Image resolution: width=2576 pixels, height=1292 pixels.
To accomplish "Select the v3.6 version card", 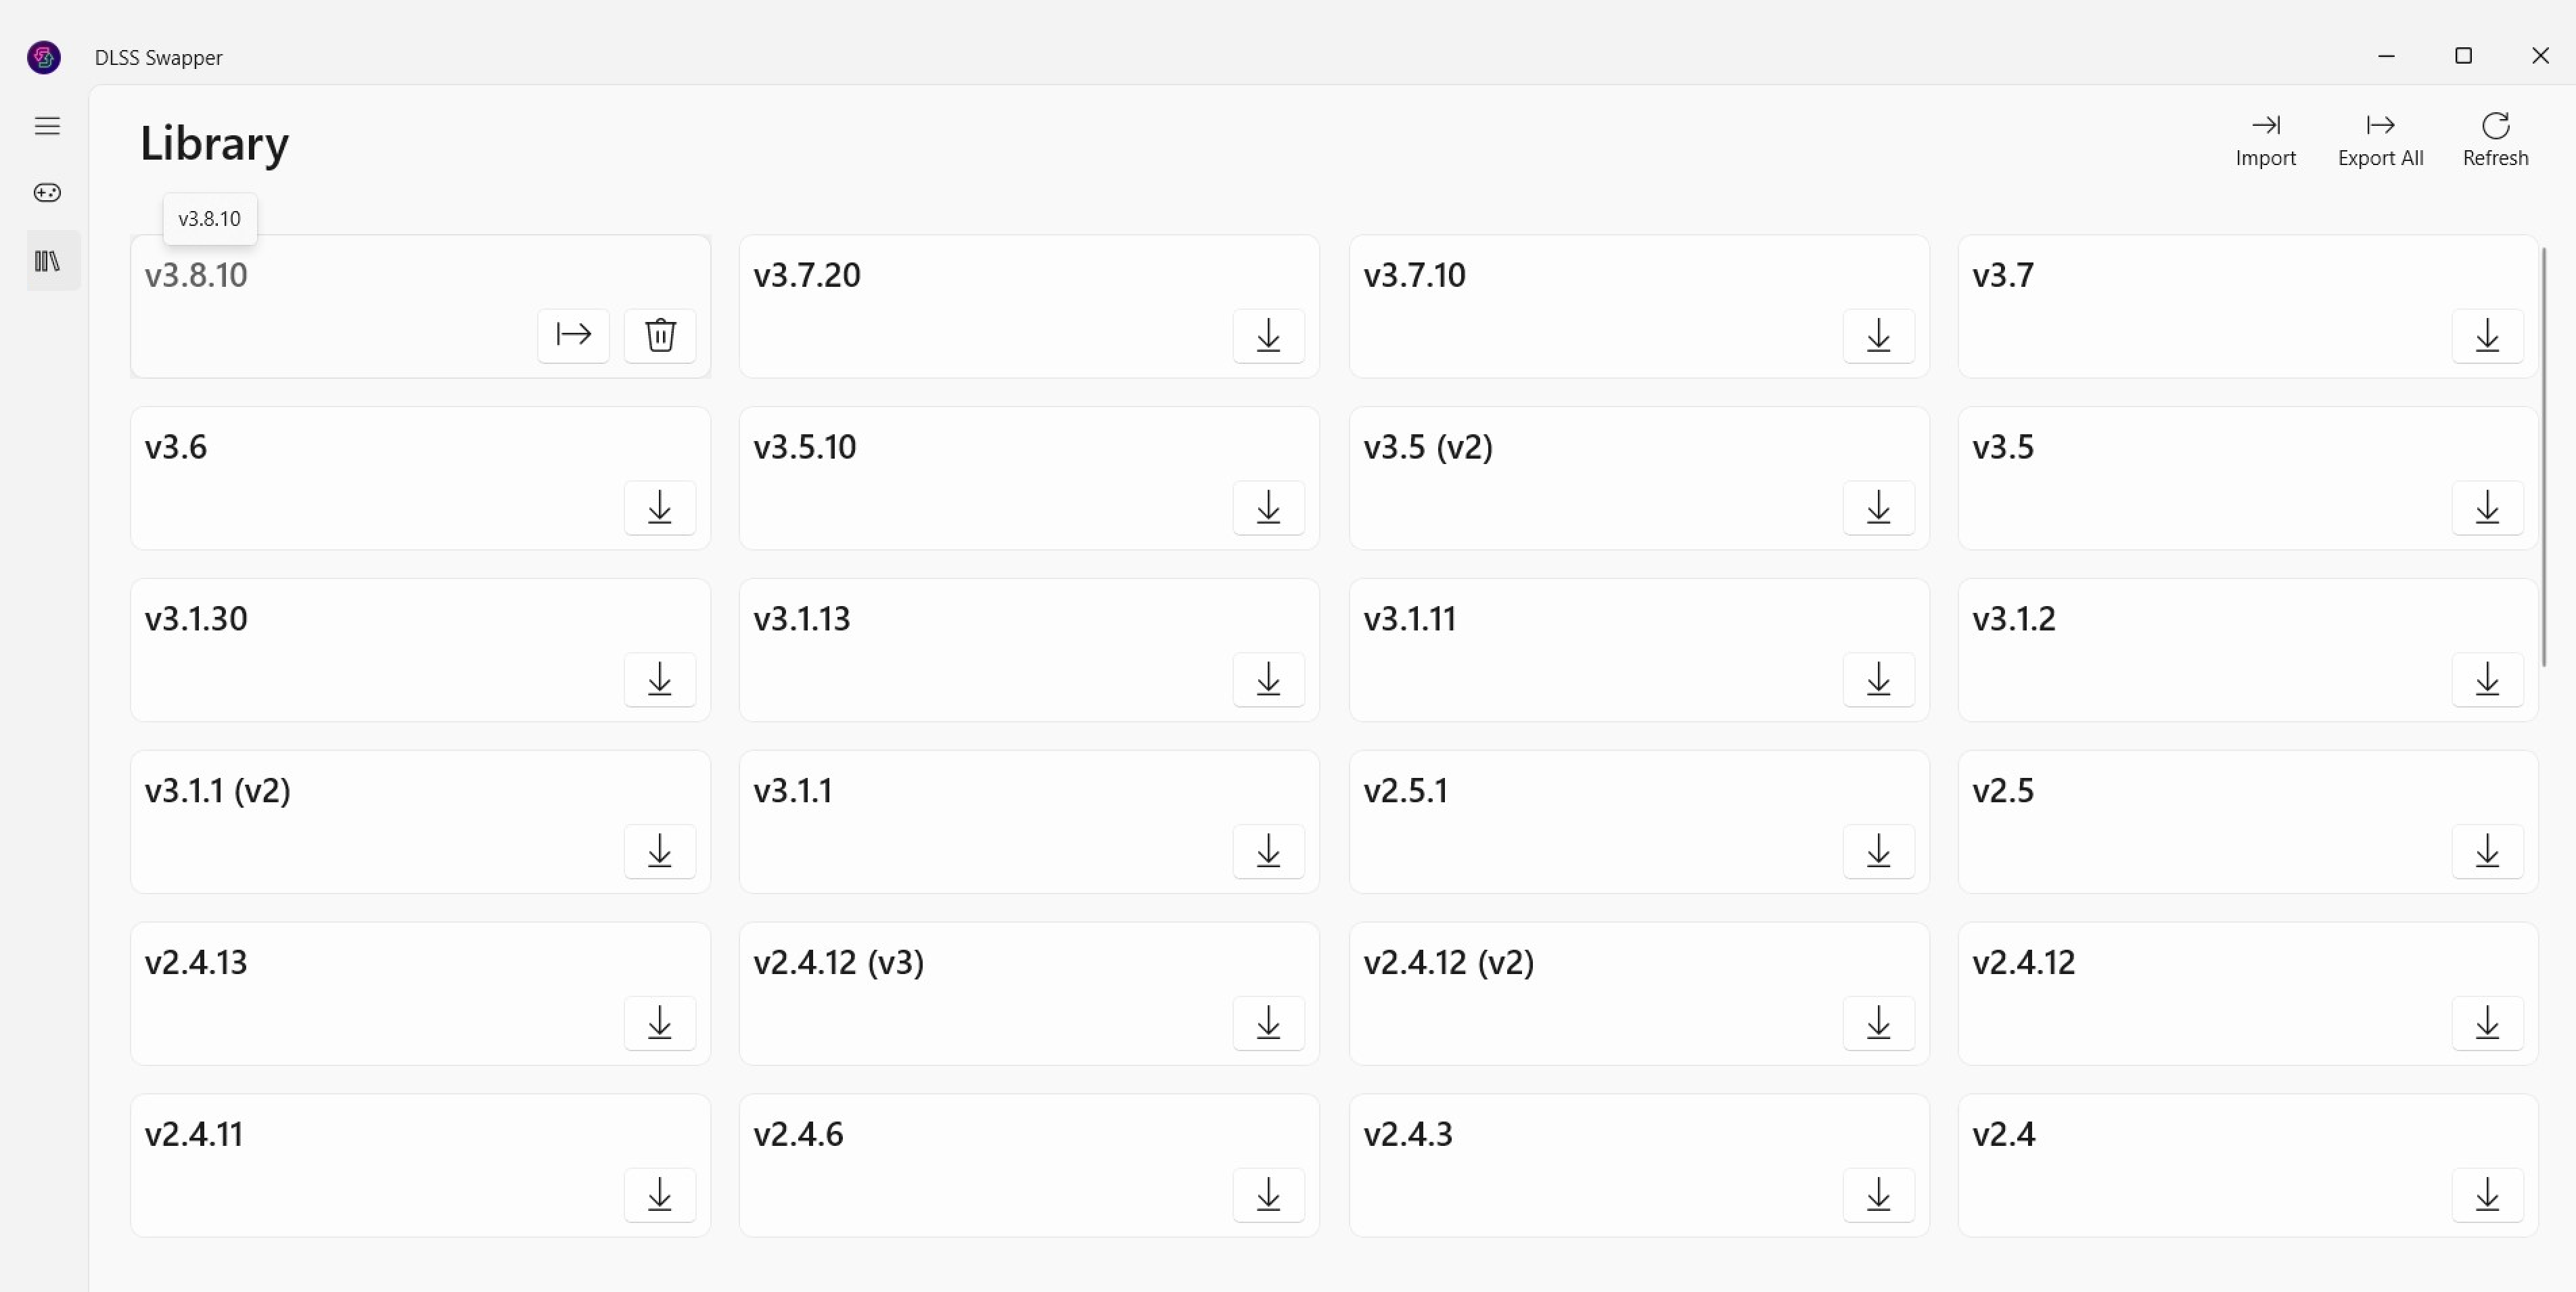I will click(x=420, y=478).
